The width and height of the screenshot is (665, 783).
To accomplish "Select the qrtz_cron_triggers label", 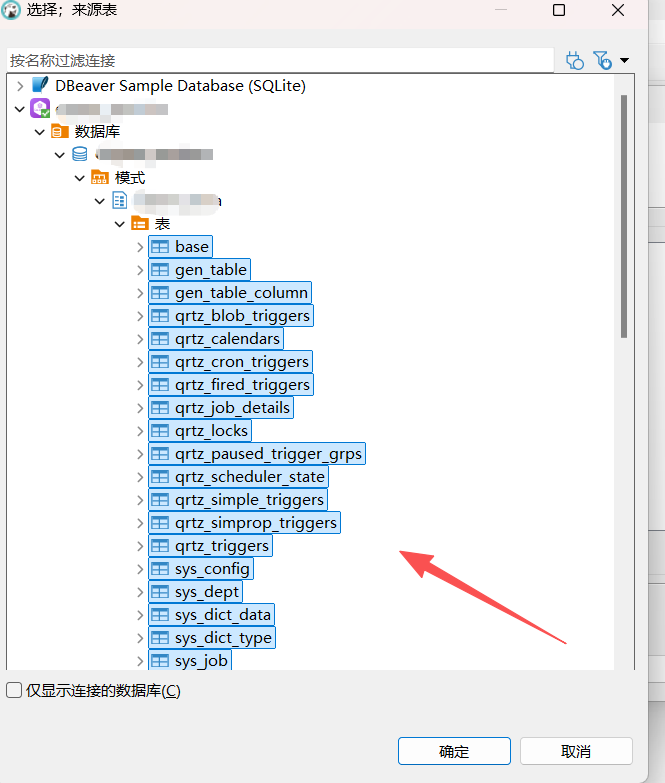I will coord(242,362).
